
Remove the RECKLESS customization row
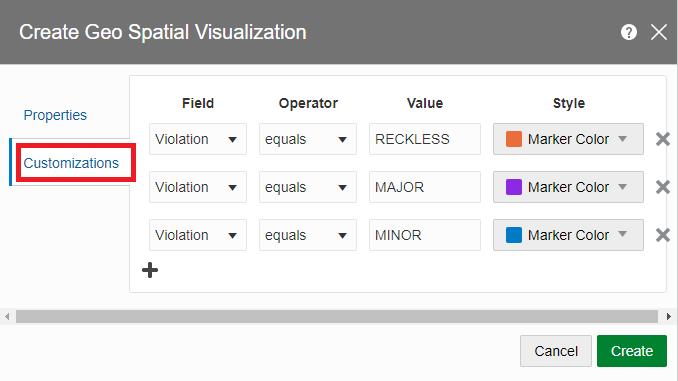662,139
